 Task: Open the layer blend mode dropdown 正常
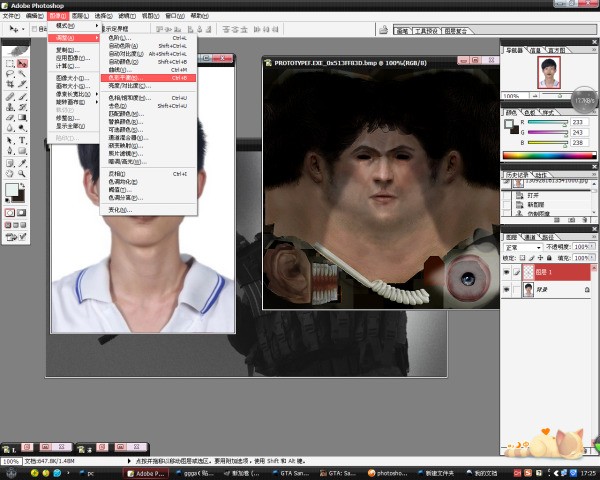[524, 247]
